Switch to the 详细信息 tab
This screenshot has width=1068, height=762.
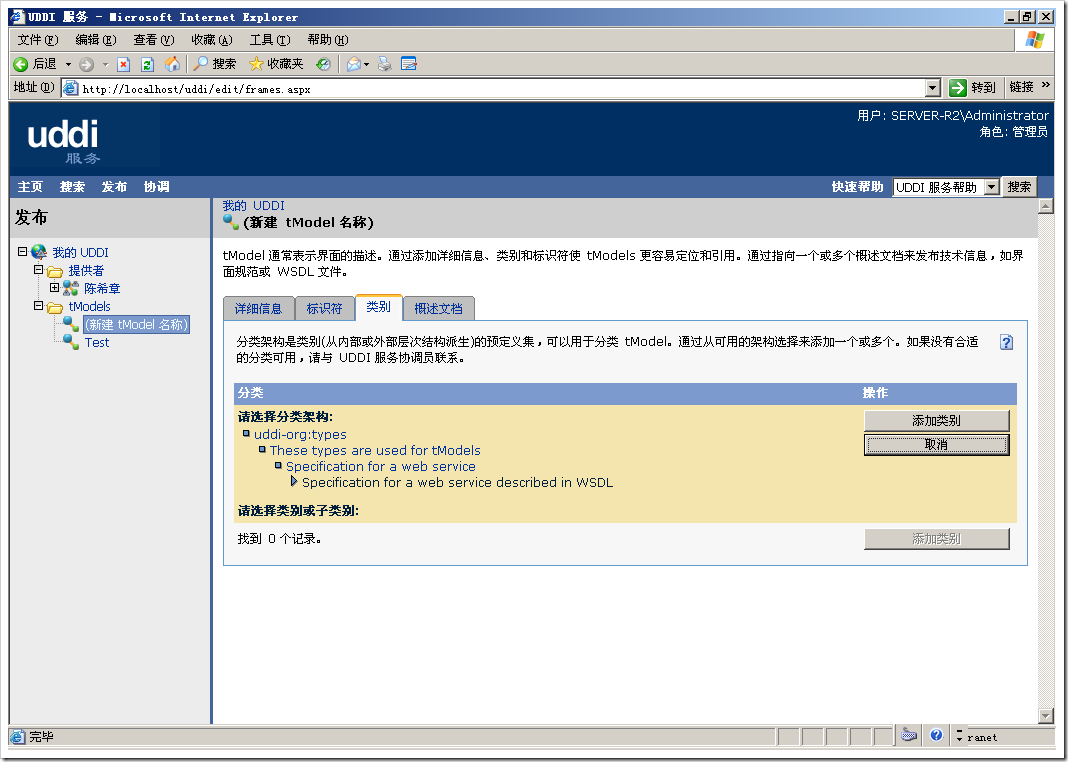coord(258,308)
